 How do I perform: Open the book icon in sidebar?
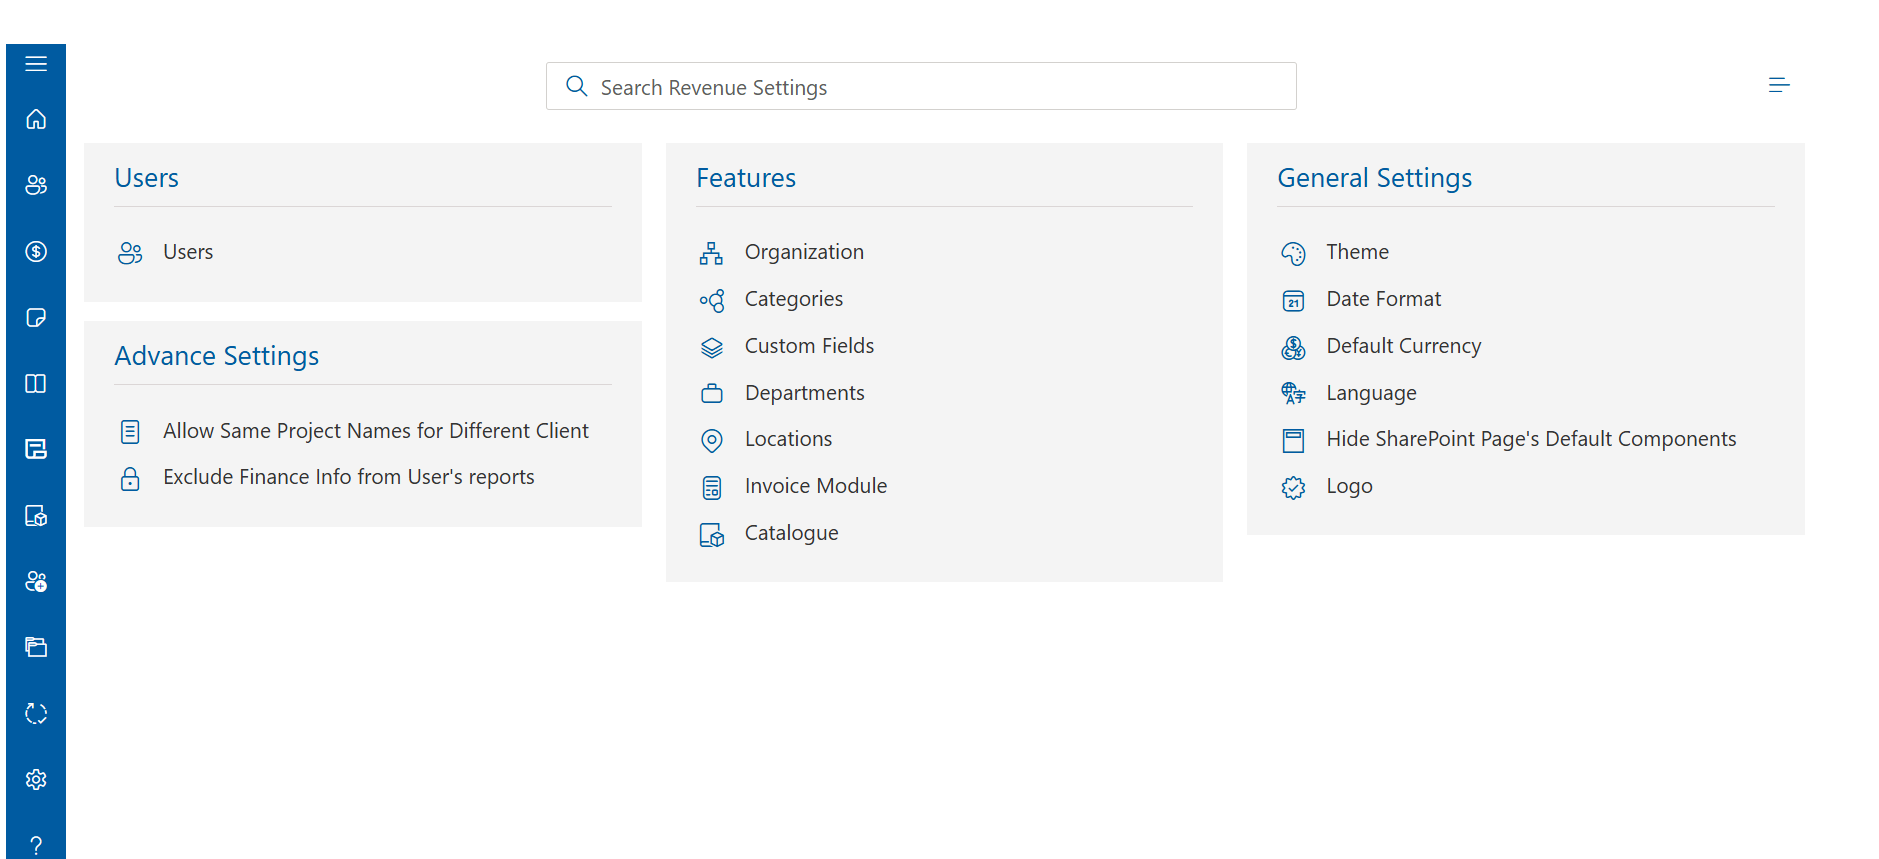tap(36, 383)
